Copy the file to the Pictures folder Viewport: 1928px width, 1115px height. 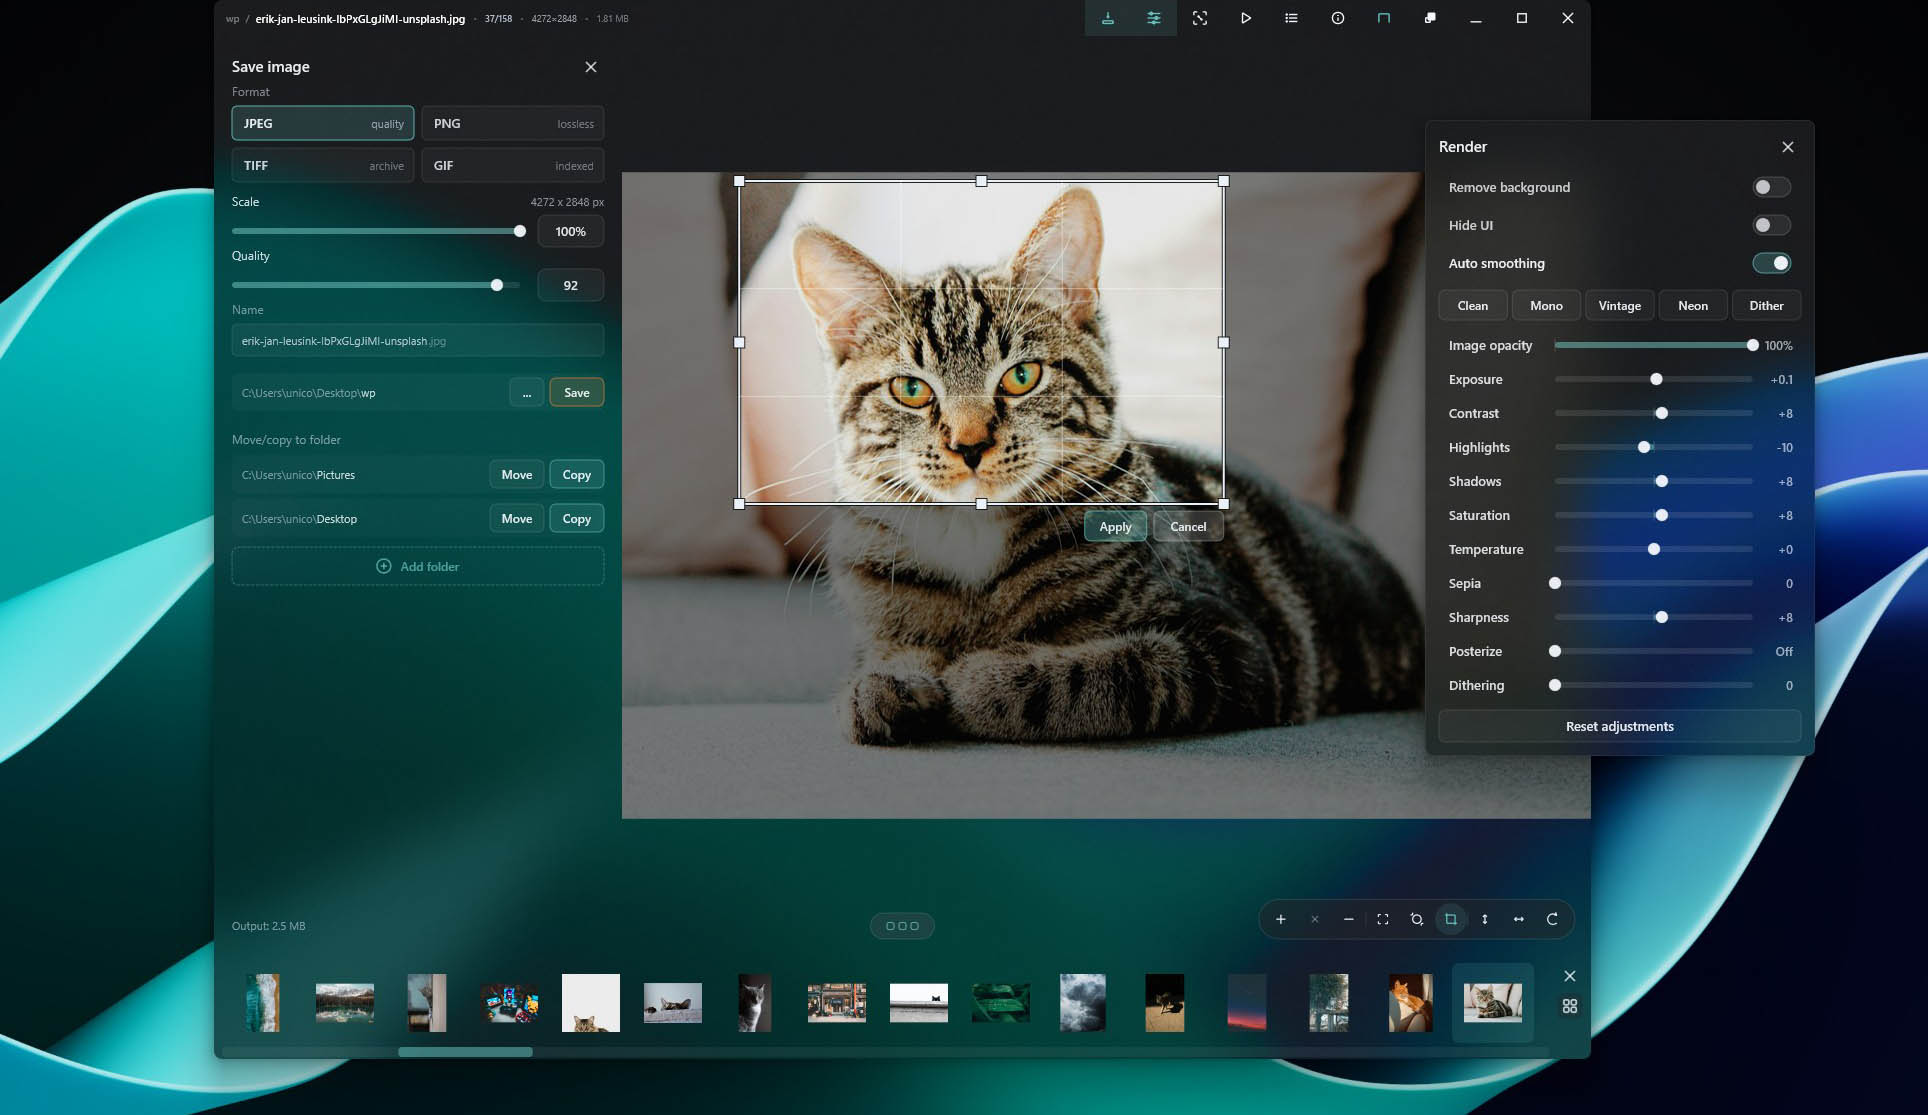(x=577, y=474)
